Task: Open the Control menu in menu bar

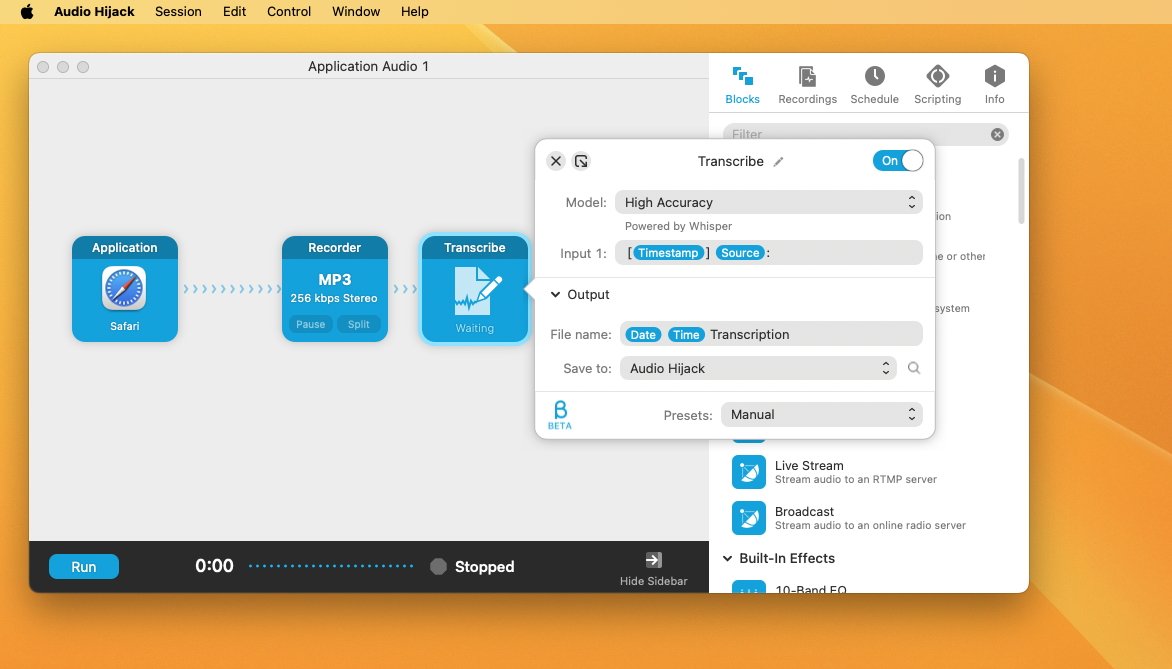Action: (x=288, y=12)
